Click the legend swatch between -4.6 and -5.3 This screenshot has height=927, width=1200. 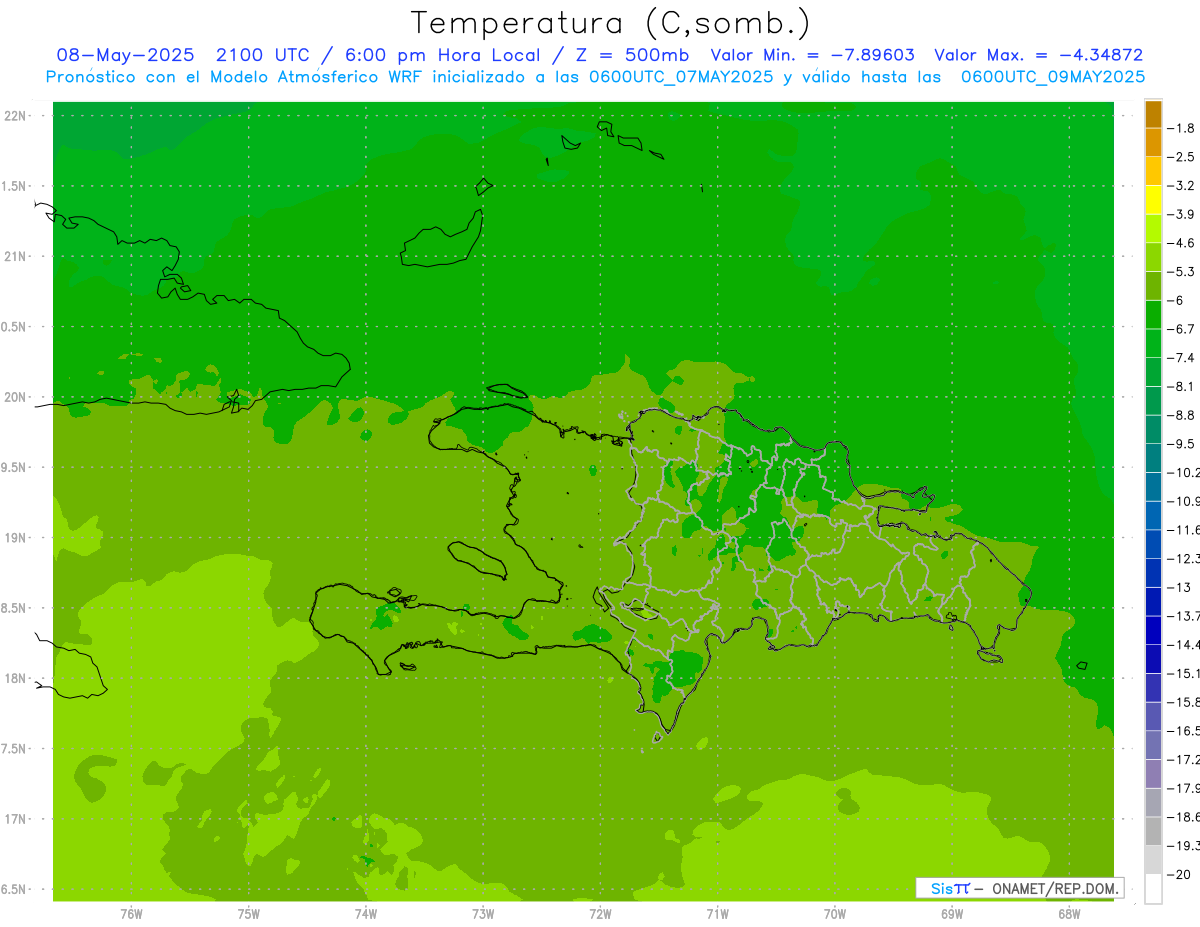tap(1153, 257)
